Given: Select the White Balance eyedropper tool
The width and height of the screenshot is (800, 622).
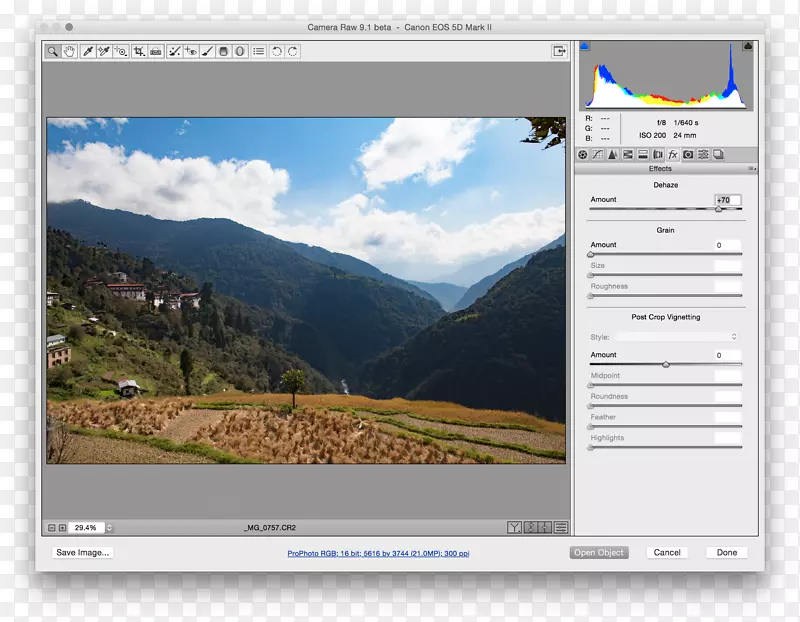Looking at the screenshot, I should pyautogui.click(x=87, y=51).
